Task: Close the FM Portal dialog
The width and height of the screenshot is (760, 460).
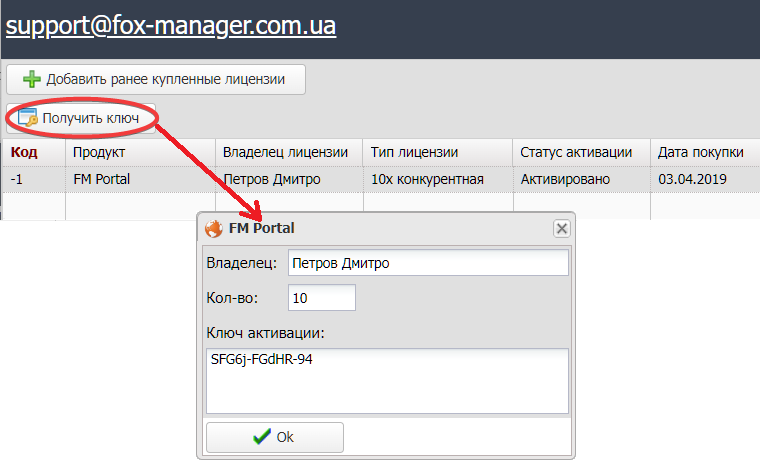Action: click(562, 228)
